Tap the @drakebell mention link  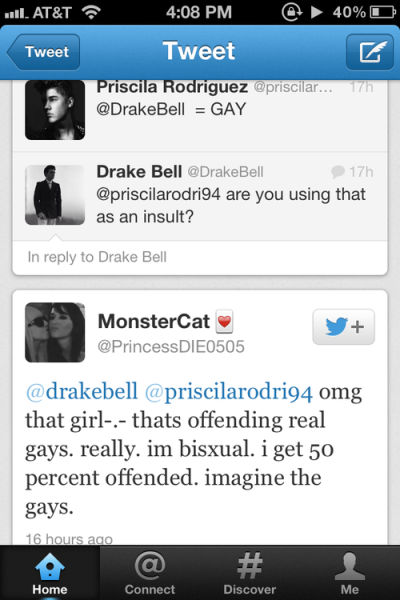tap(82, 392)
